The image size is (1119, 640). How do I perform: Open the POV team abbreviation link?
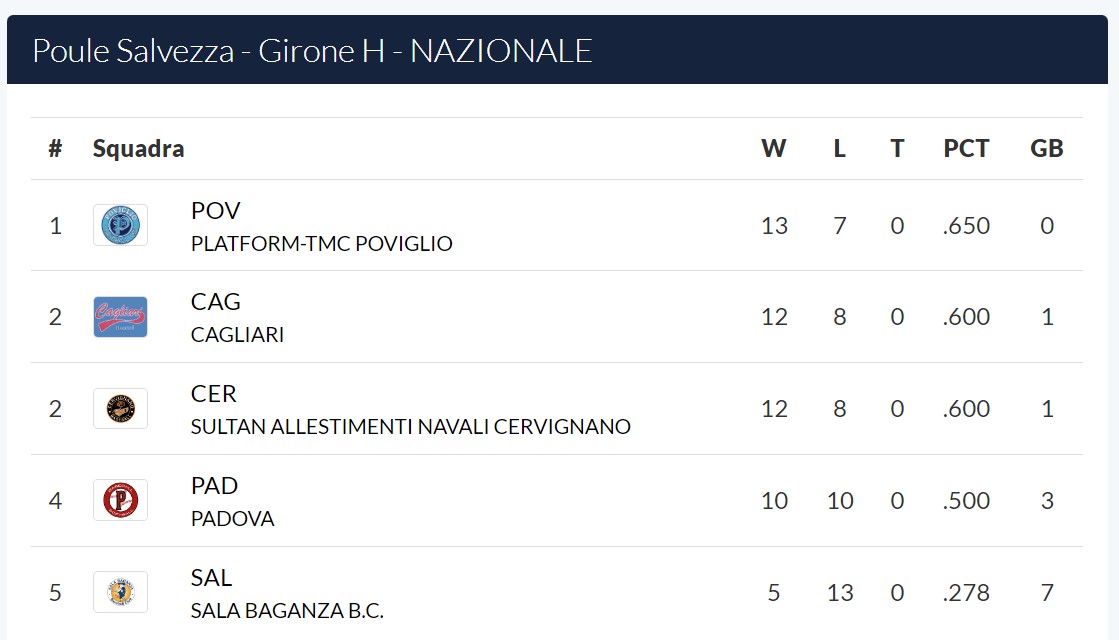coord(216,210)
